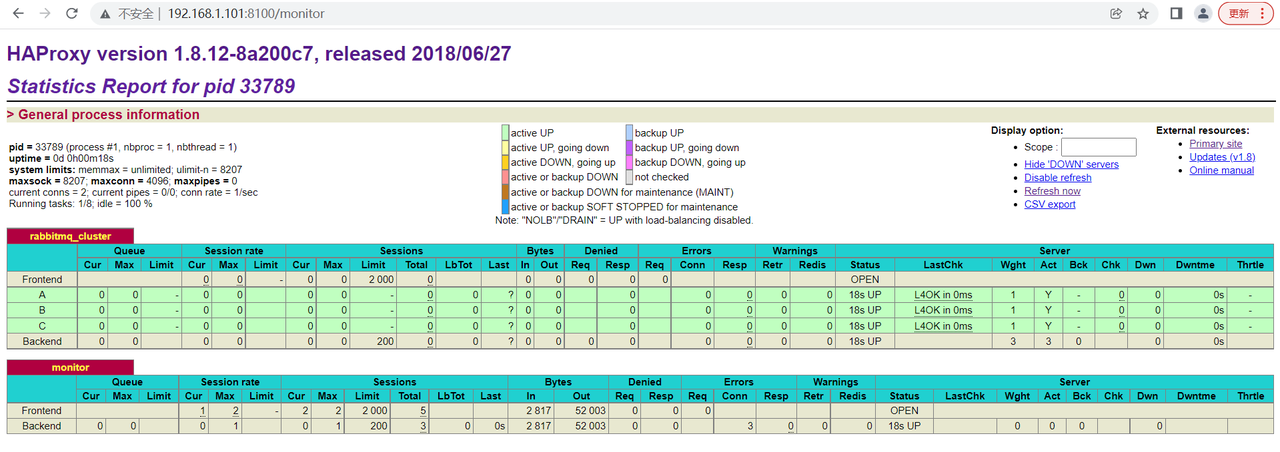The height and width of the screenshot is (452, 1280).
Task: Type in the Scope input field
Action: (x=1098, y=147)
